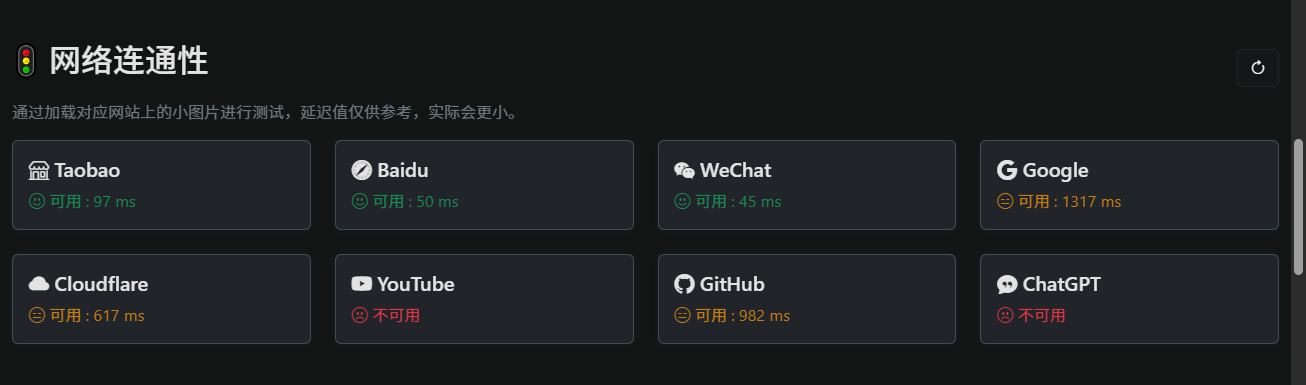Click the Taobao shop icon
The image size is (1306, 385).
[x=39, y=170]
